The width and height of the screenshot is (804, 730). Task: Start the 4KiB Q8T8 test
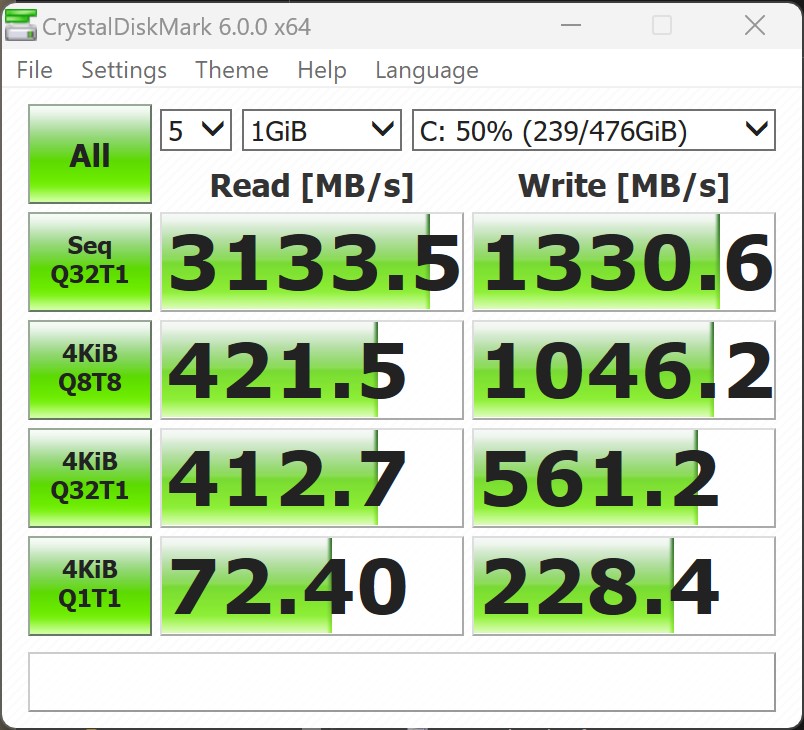pos(90,370)
